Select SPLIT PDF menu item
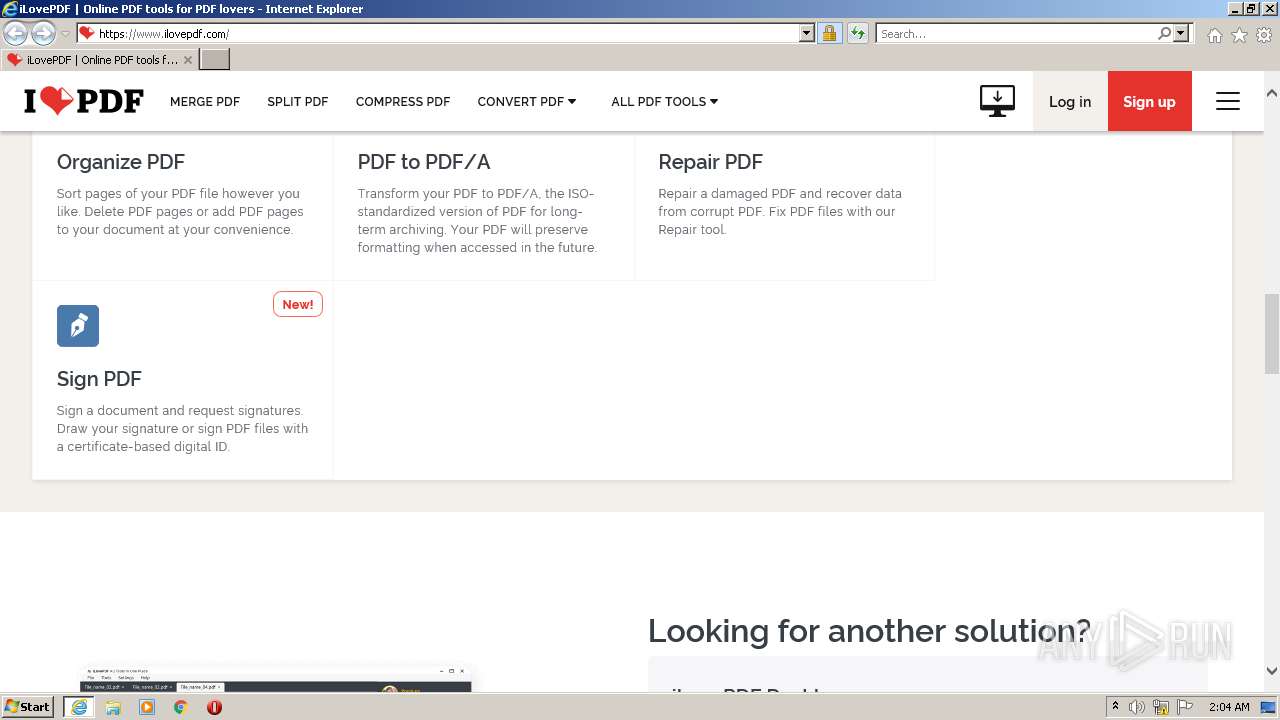This screenshot has width=1280, height=720. tap(298, 101)
